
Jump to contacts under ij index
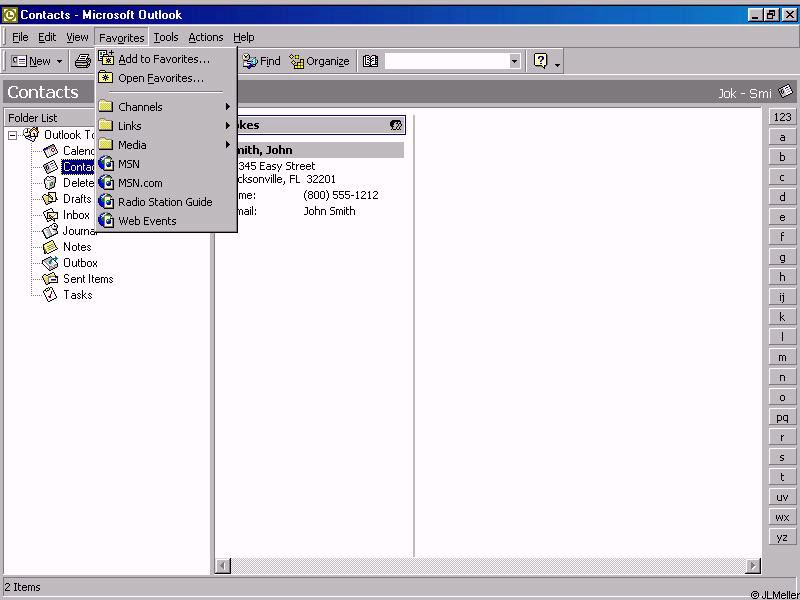point(782,297)
